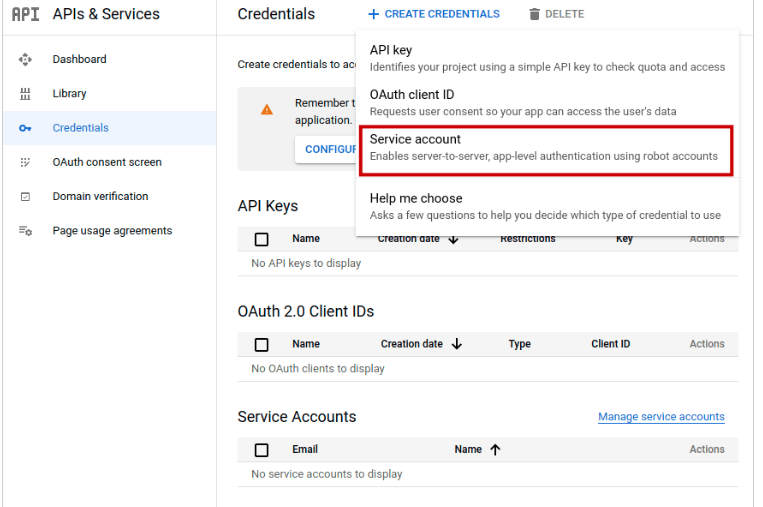Open the Manage service accounts link
This screenshot has height=507, width=763.
click(x=661, y=416)
